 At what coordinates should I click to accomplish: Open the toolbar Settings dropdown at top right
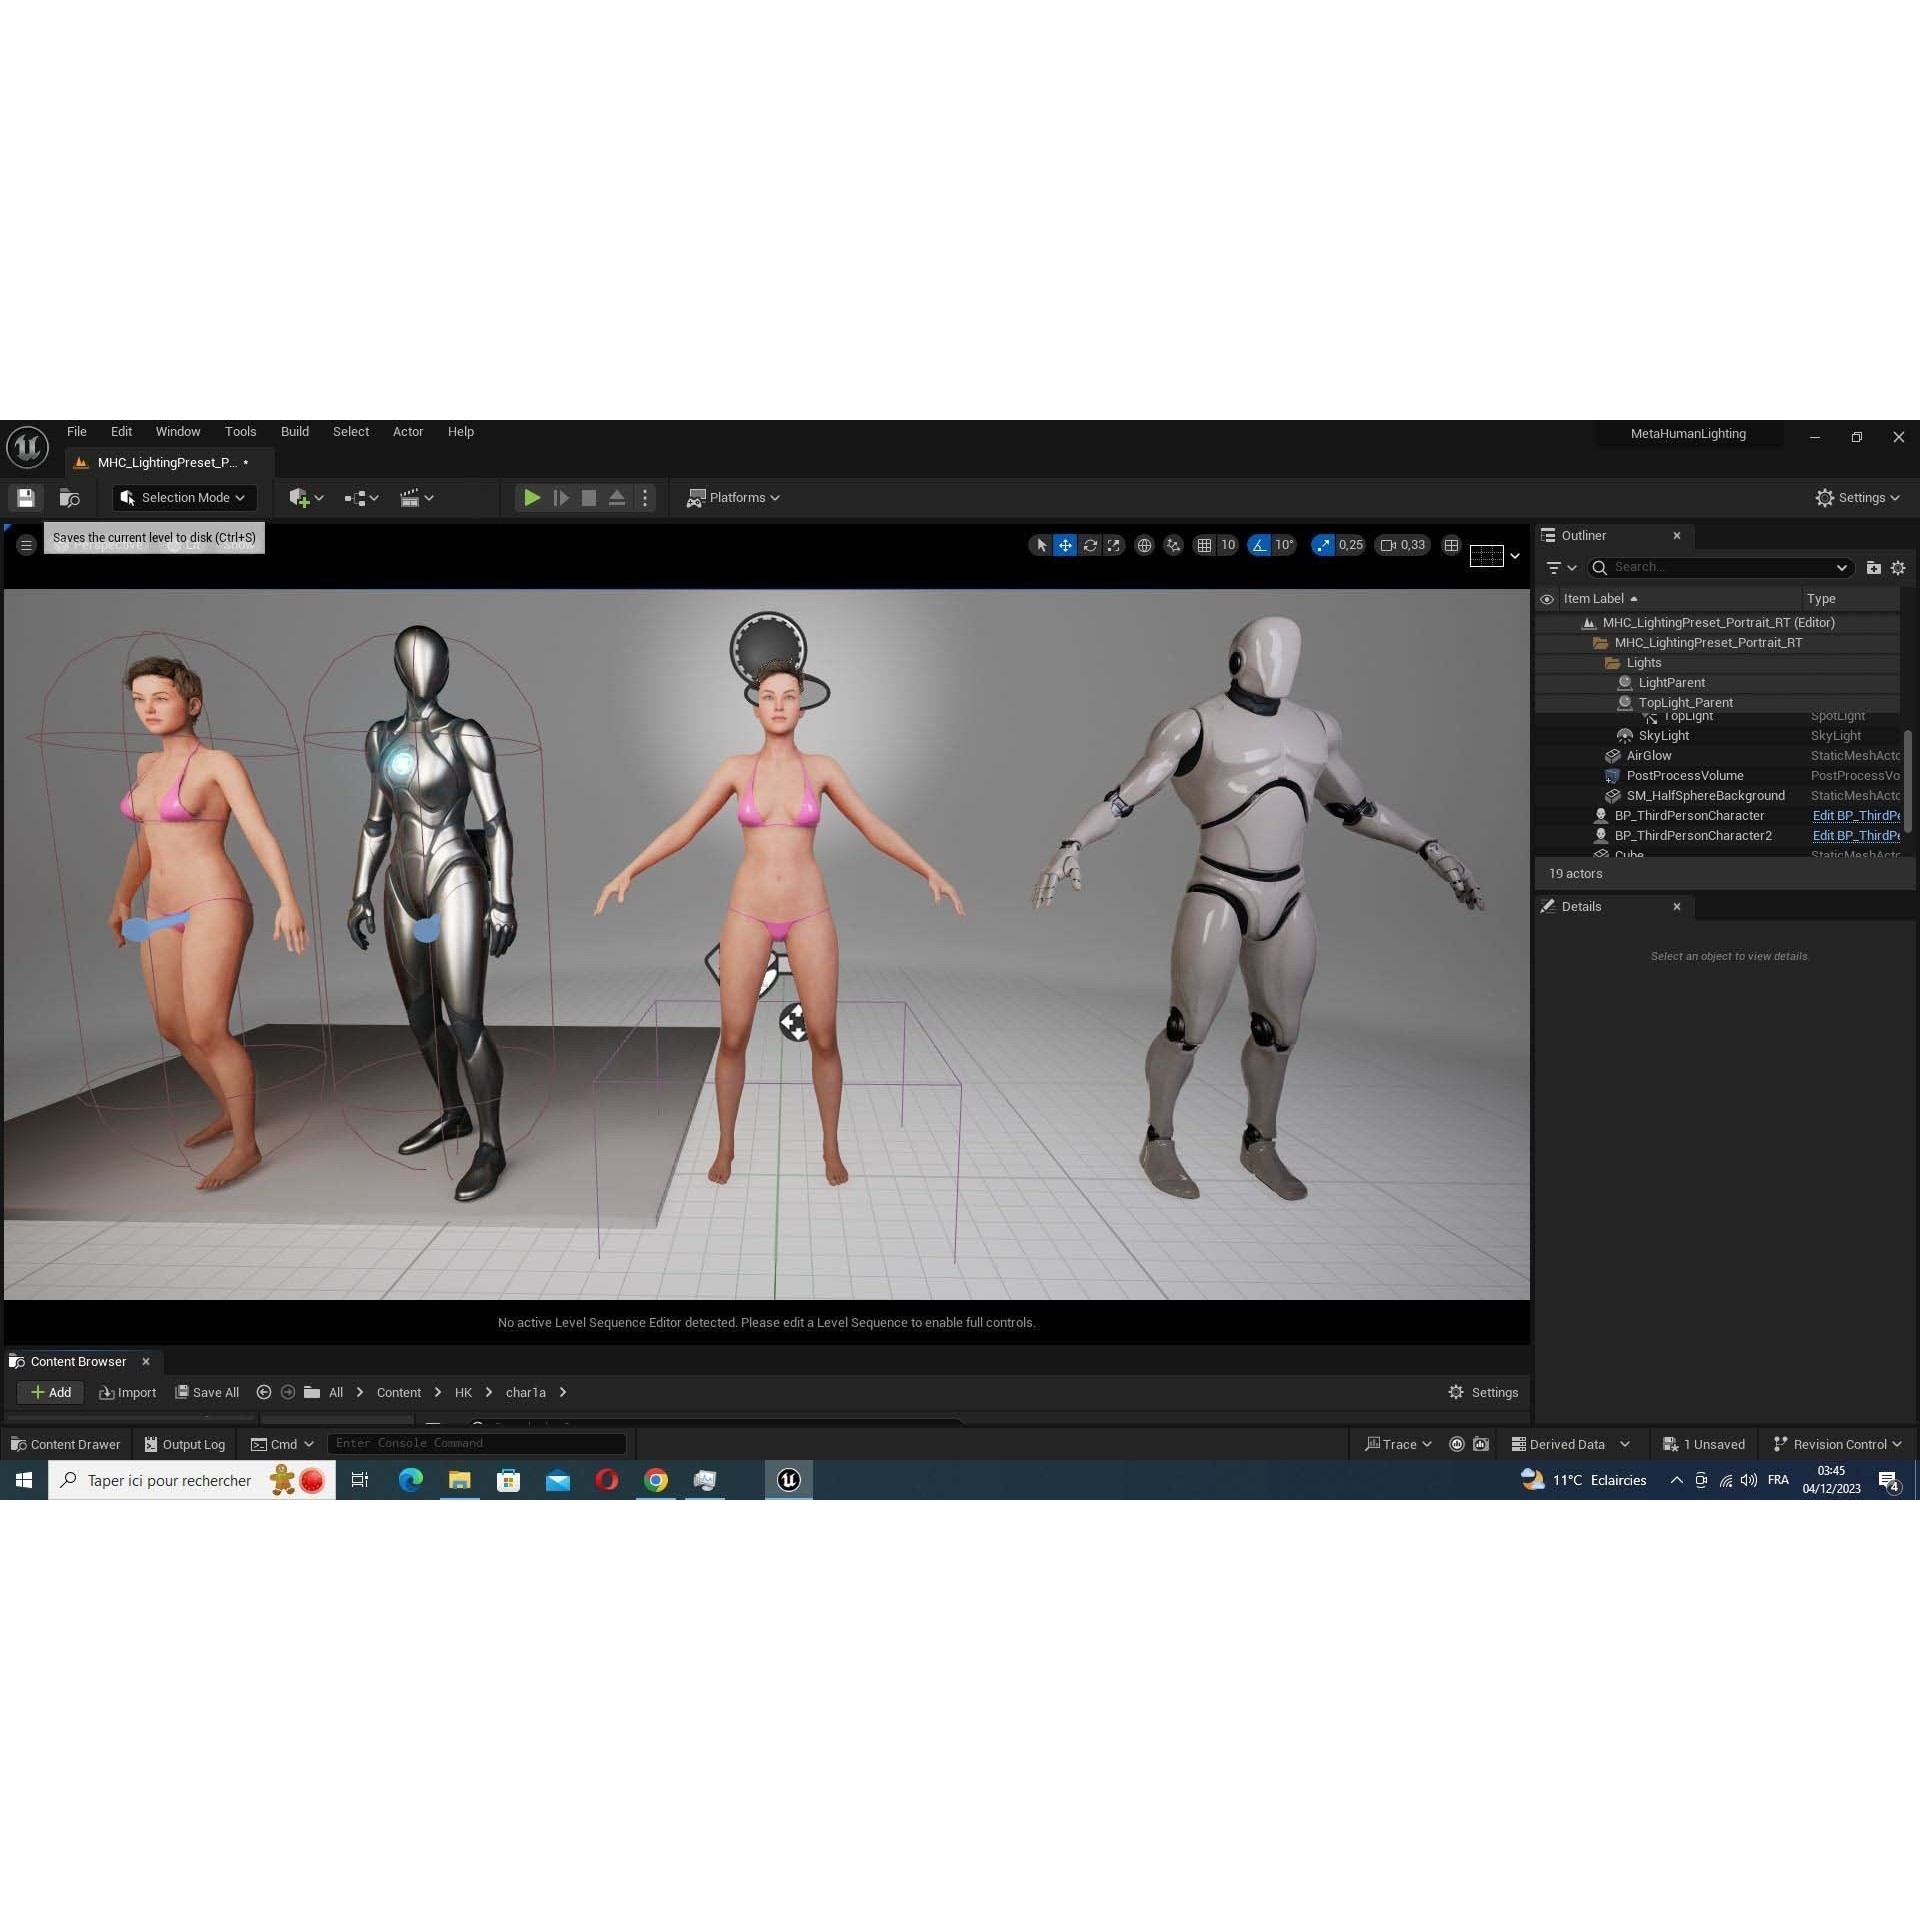[x=1857, y=497]
